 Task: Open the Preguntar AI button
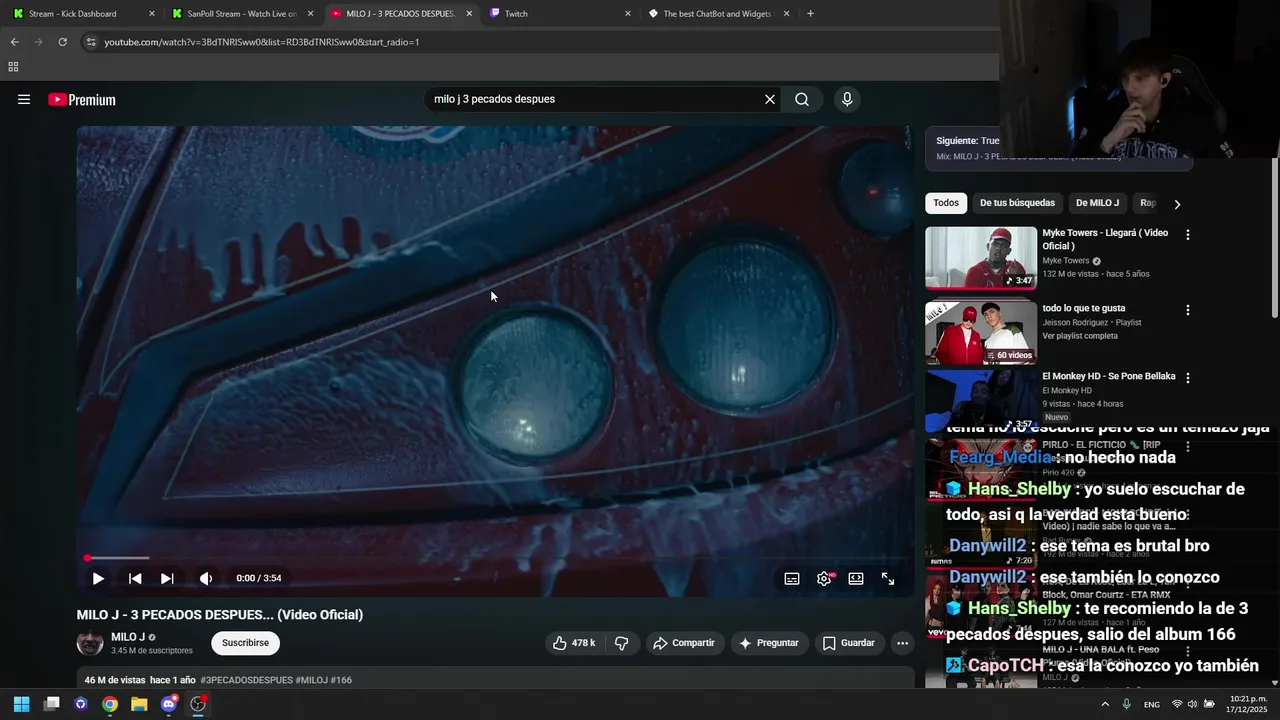[768, 643]
